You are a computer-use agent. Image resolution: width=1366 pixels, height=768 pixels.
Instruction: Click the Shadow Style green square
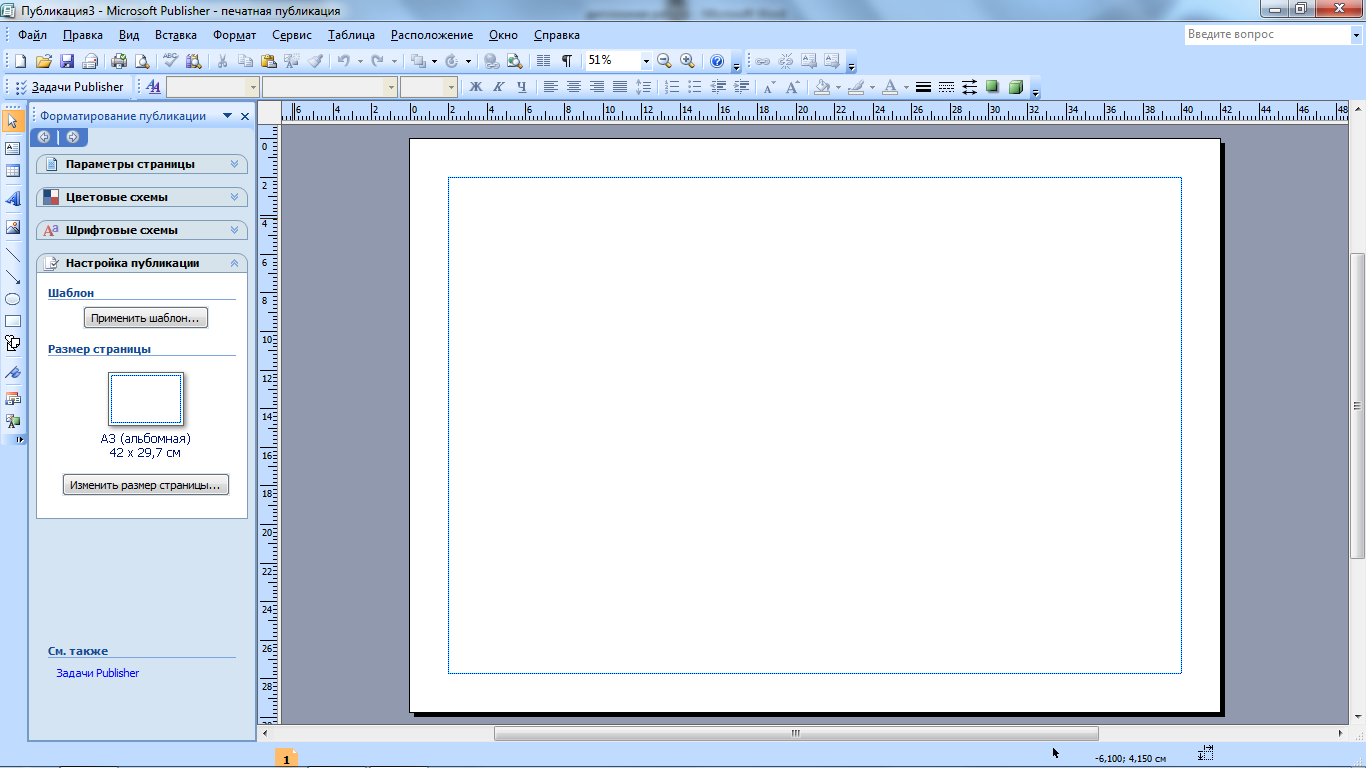point(992,87)
